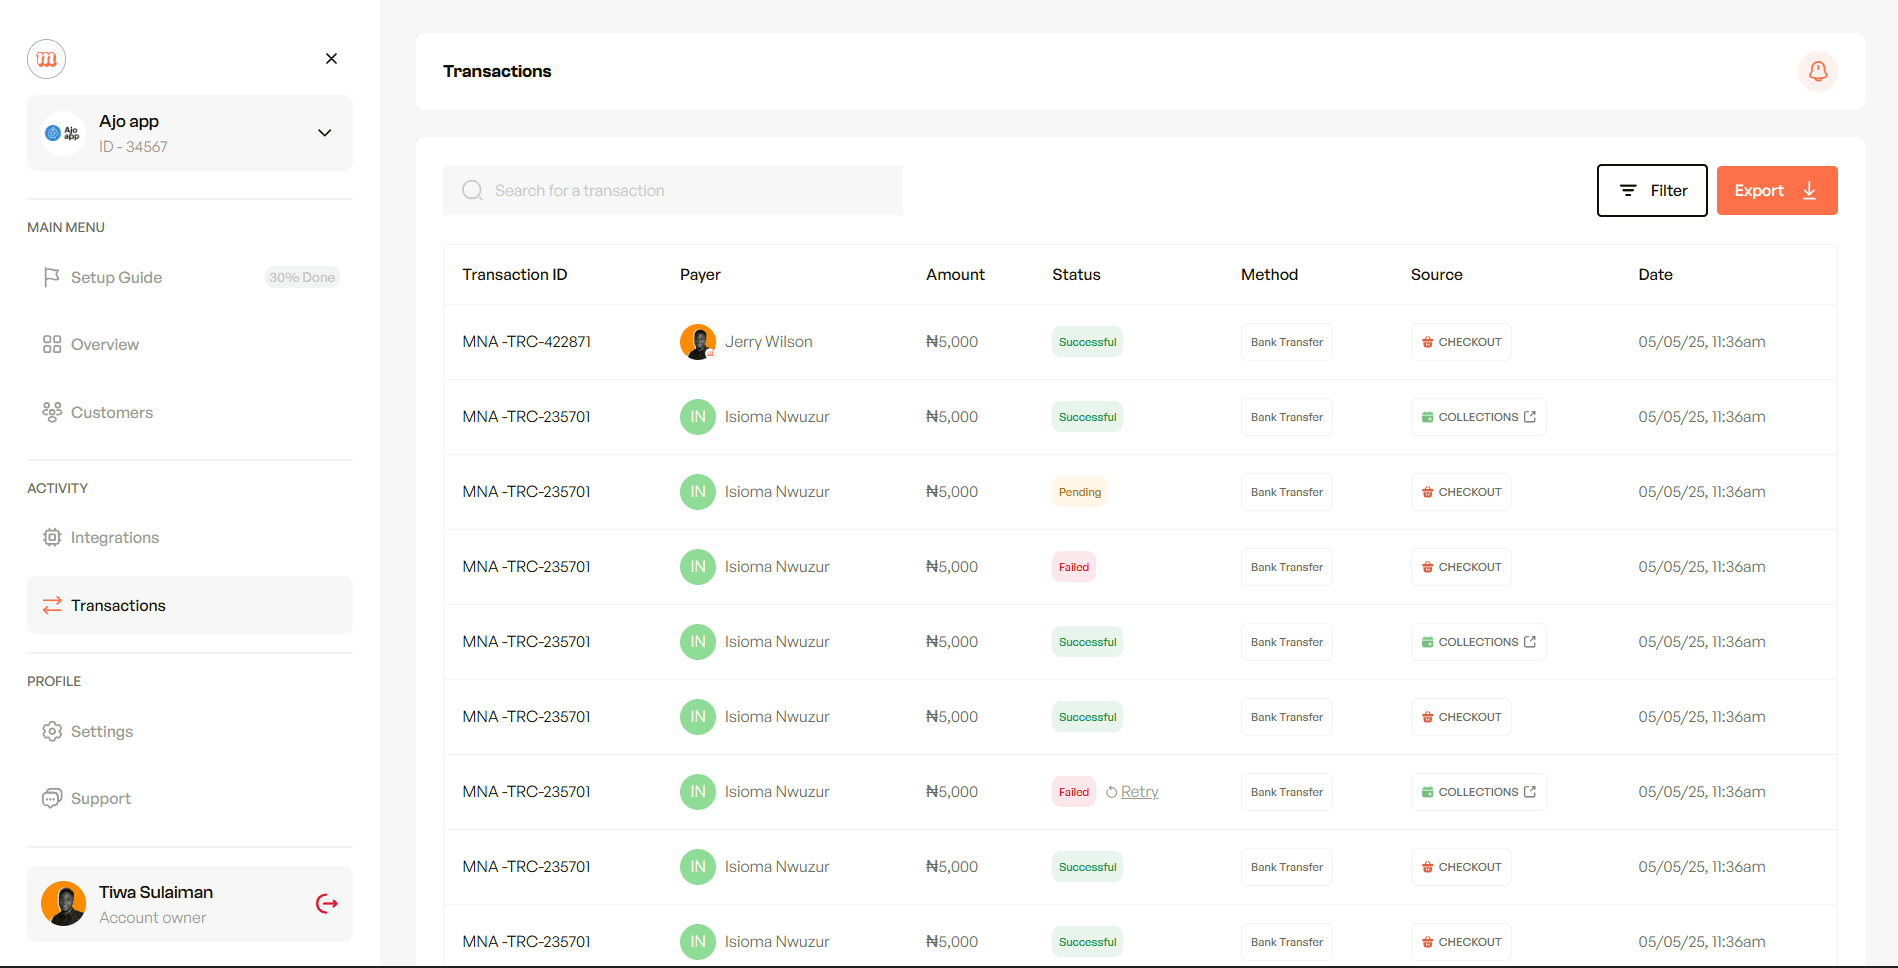This screenshot has height=968, width=1898.
Task: Open Setup Guide in main menu
Action: click(116, 278)
